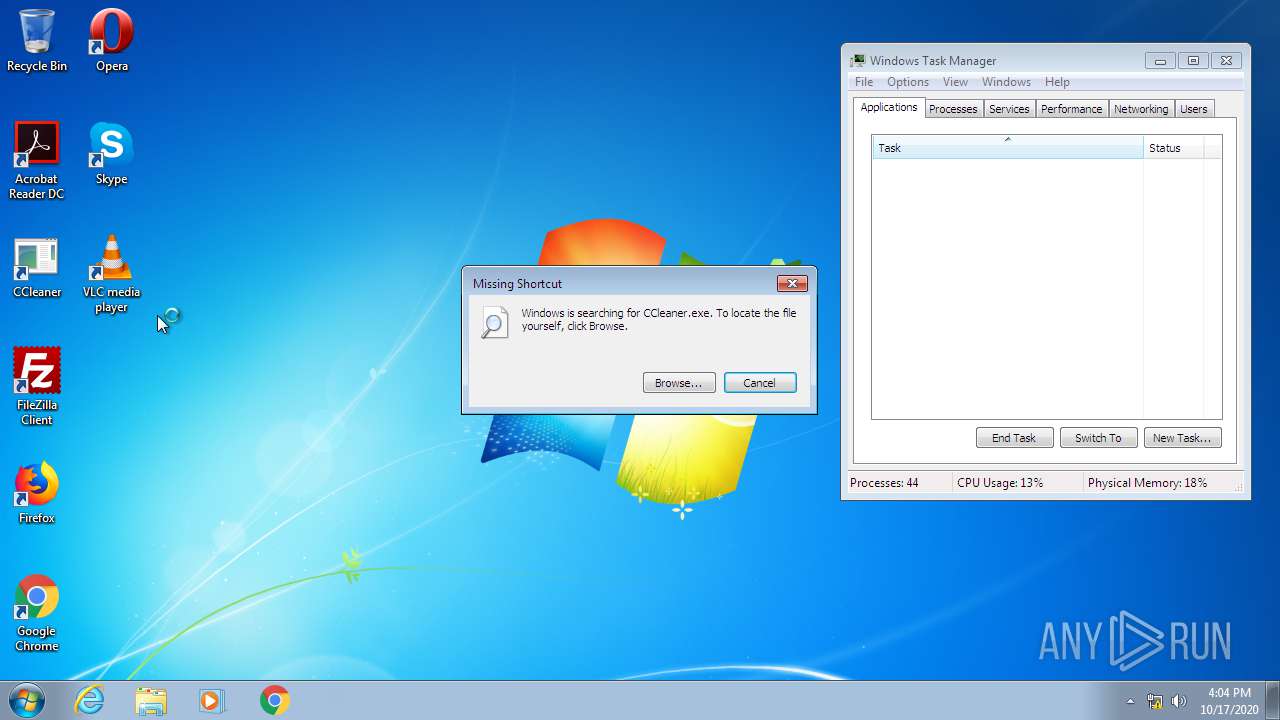
Task: Sort by the Status column header
Action: tap(1173, 148)
